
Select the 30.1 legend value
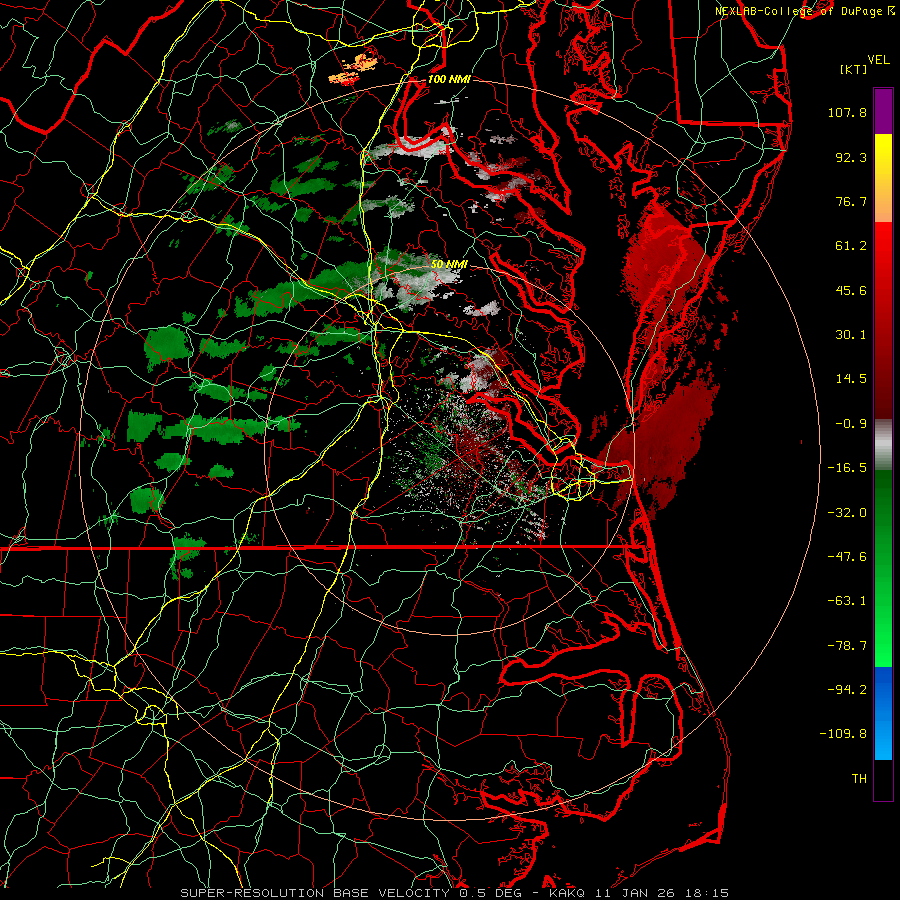(851, 335)
